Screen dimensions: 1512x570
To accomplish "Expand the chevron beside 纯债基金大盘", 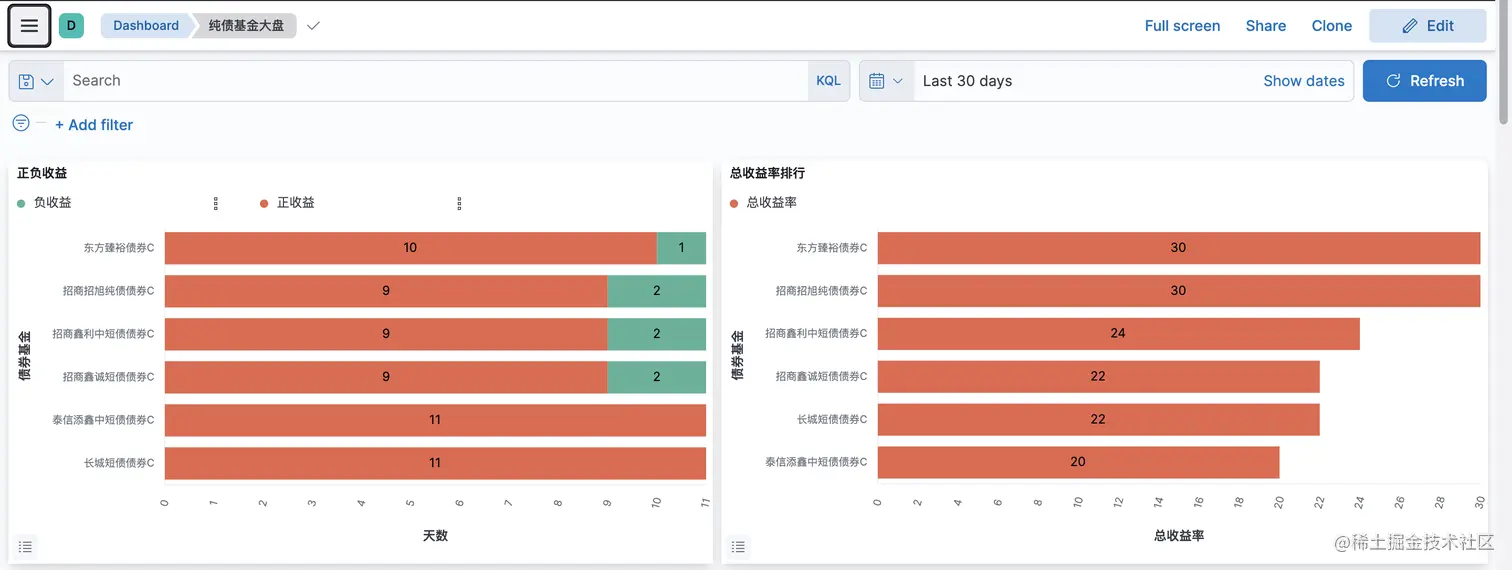I will tap(313, 26).
